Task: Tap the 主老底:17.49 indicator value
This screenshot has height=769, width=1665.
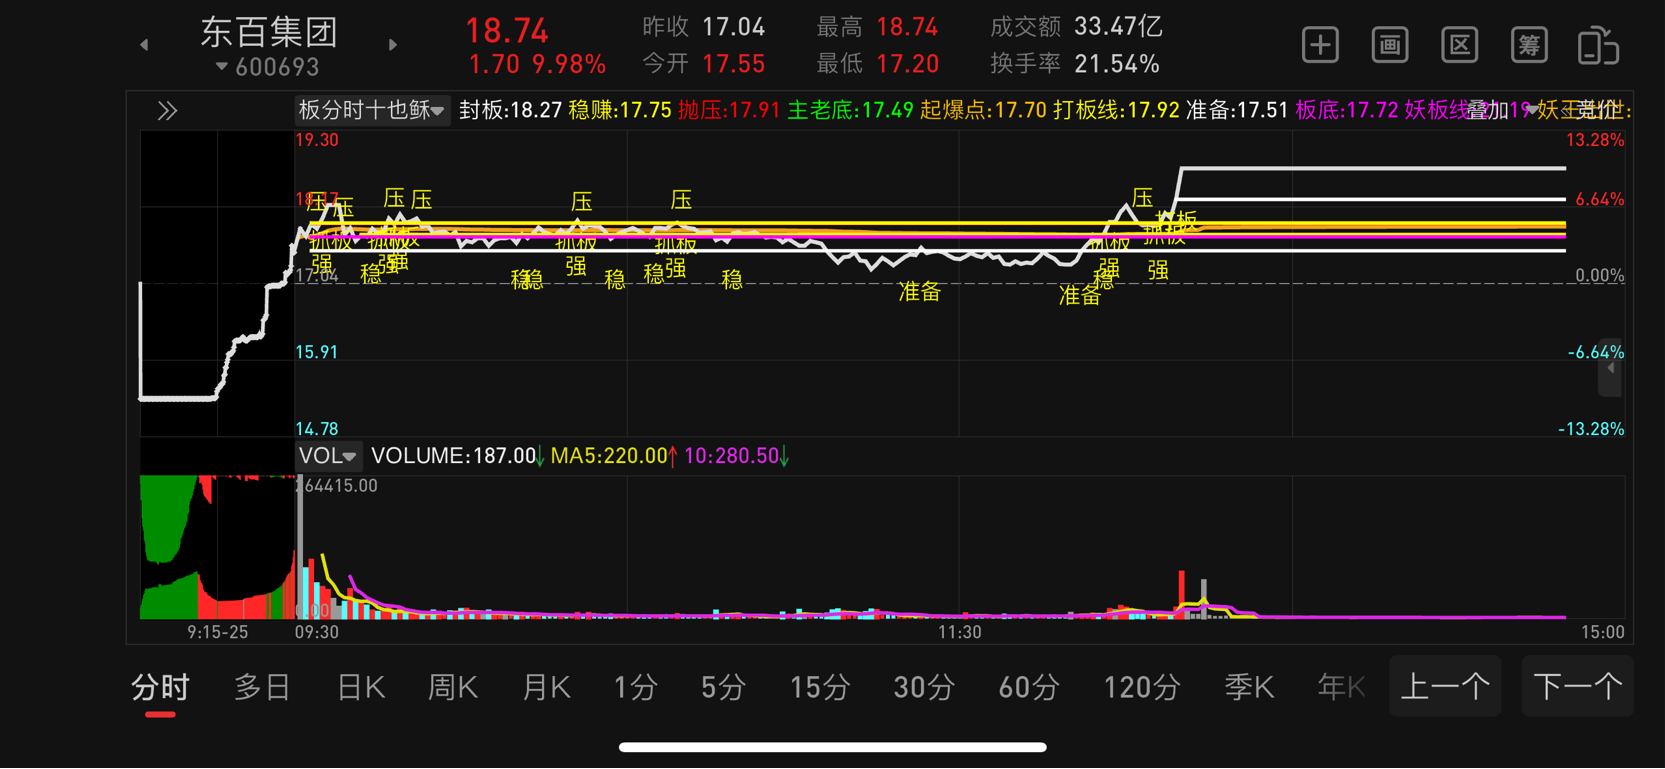Action: [x=850, y=110]
